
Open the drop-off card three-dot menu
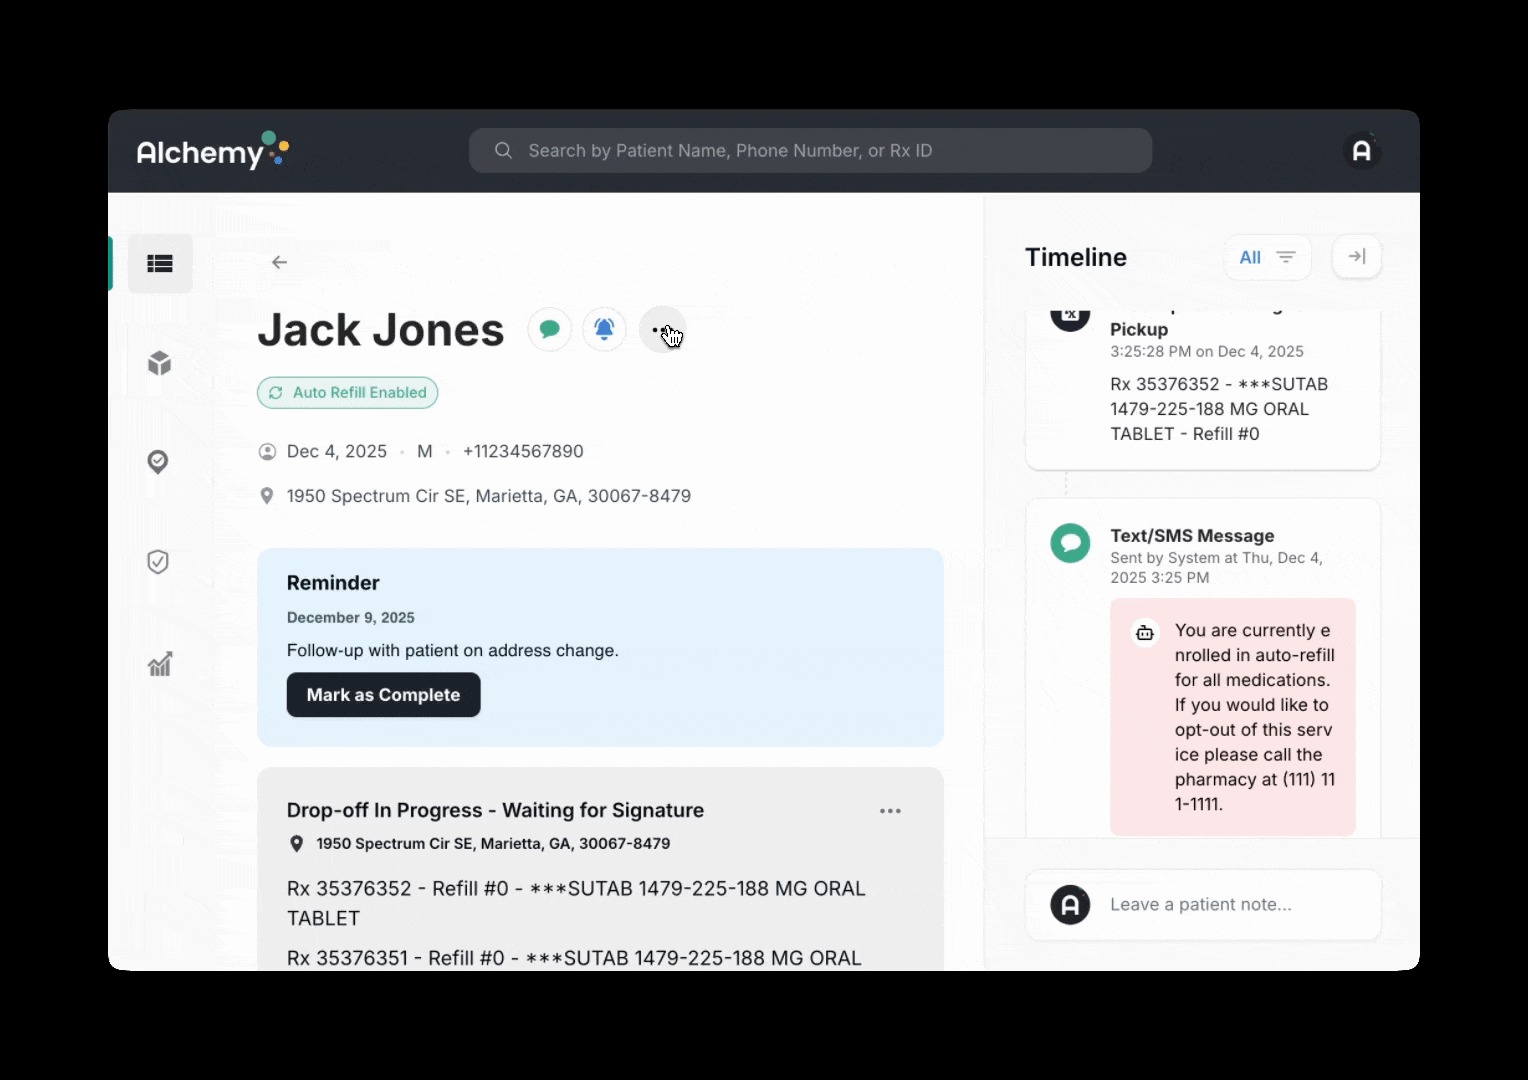(890, 811)
